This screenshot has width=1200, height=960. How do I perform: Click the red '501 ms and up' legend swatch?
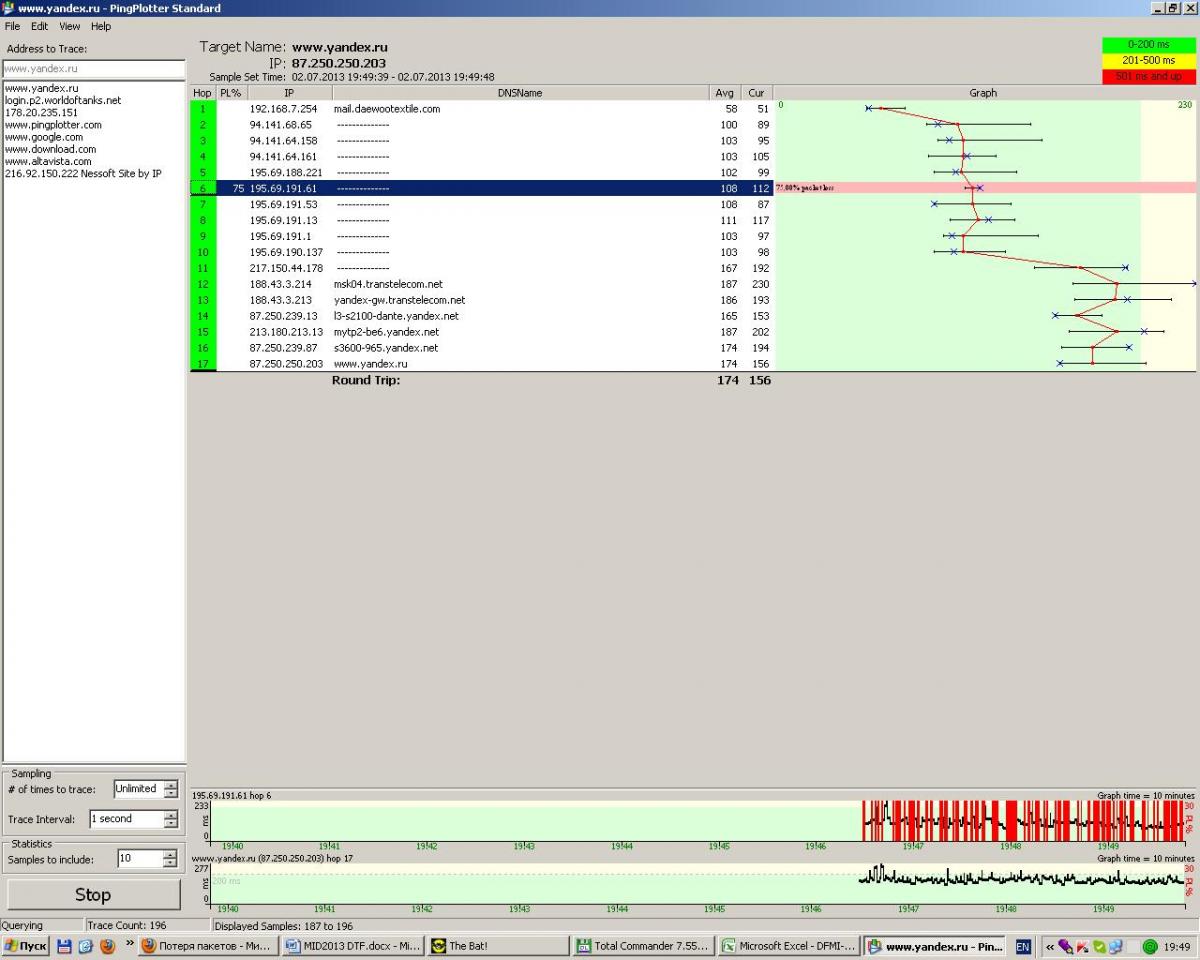tap(1148, 76)
